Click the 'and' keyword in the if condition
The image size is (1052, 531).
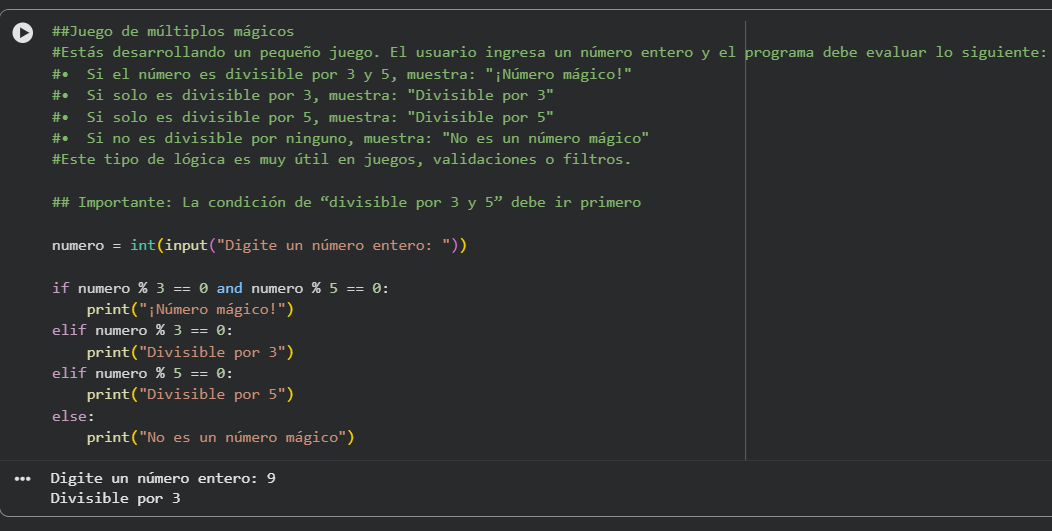[229, 288]
